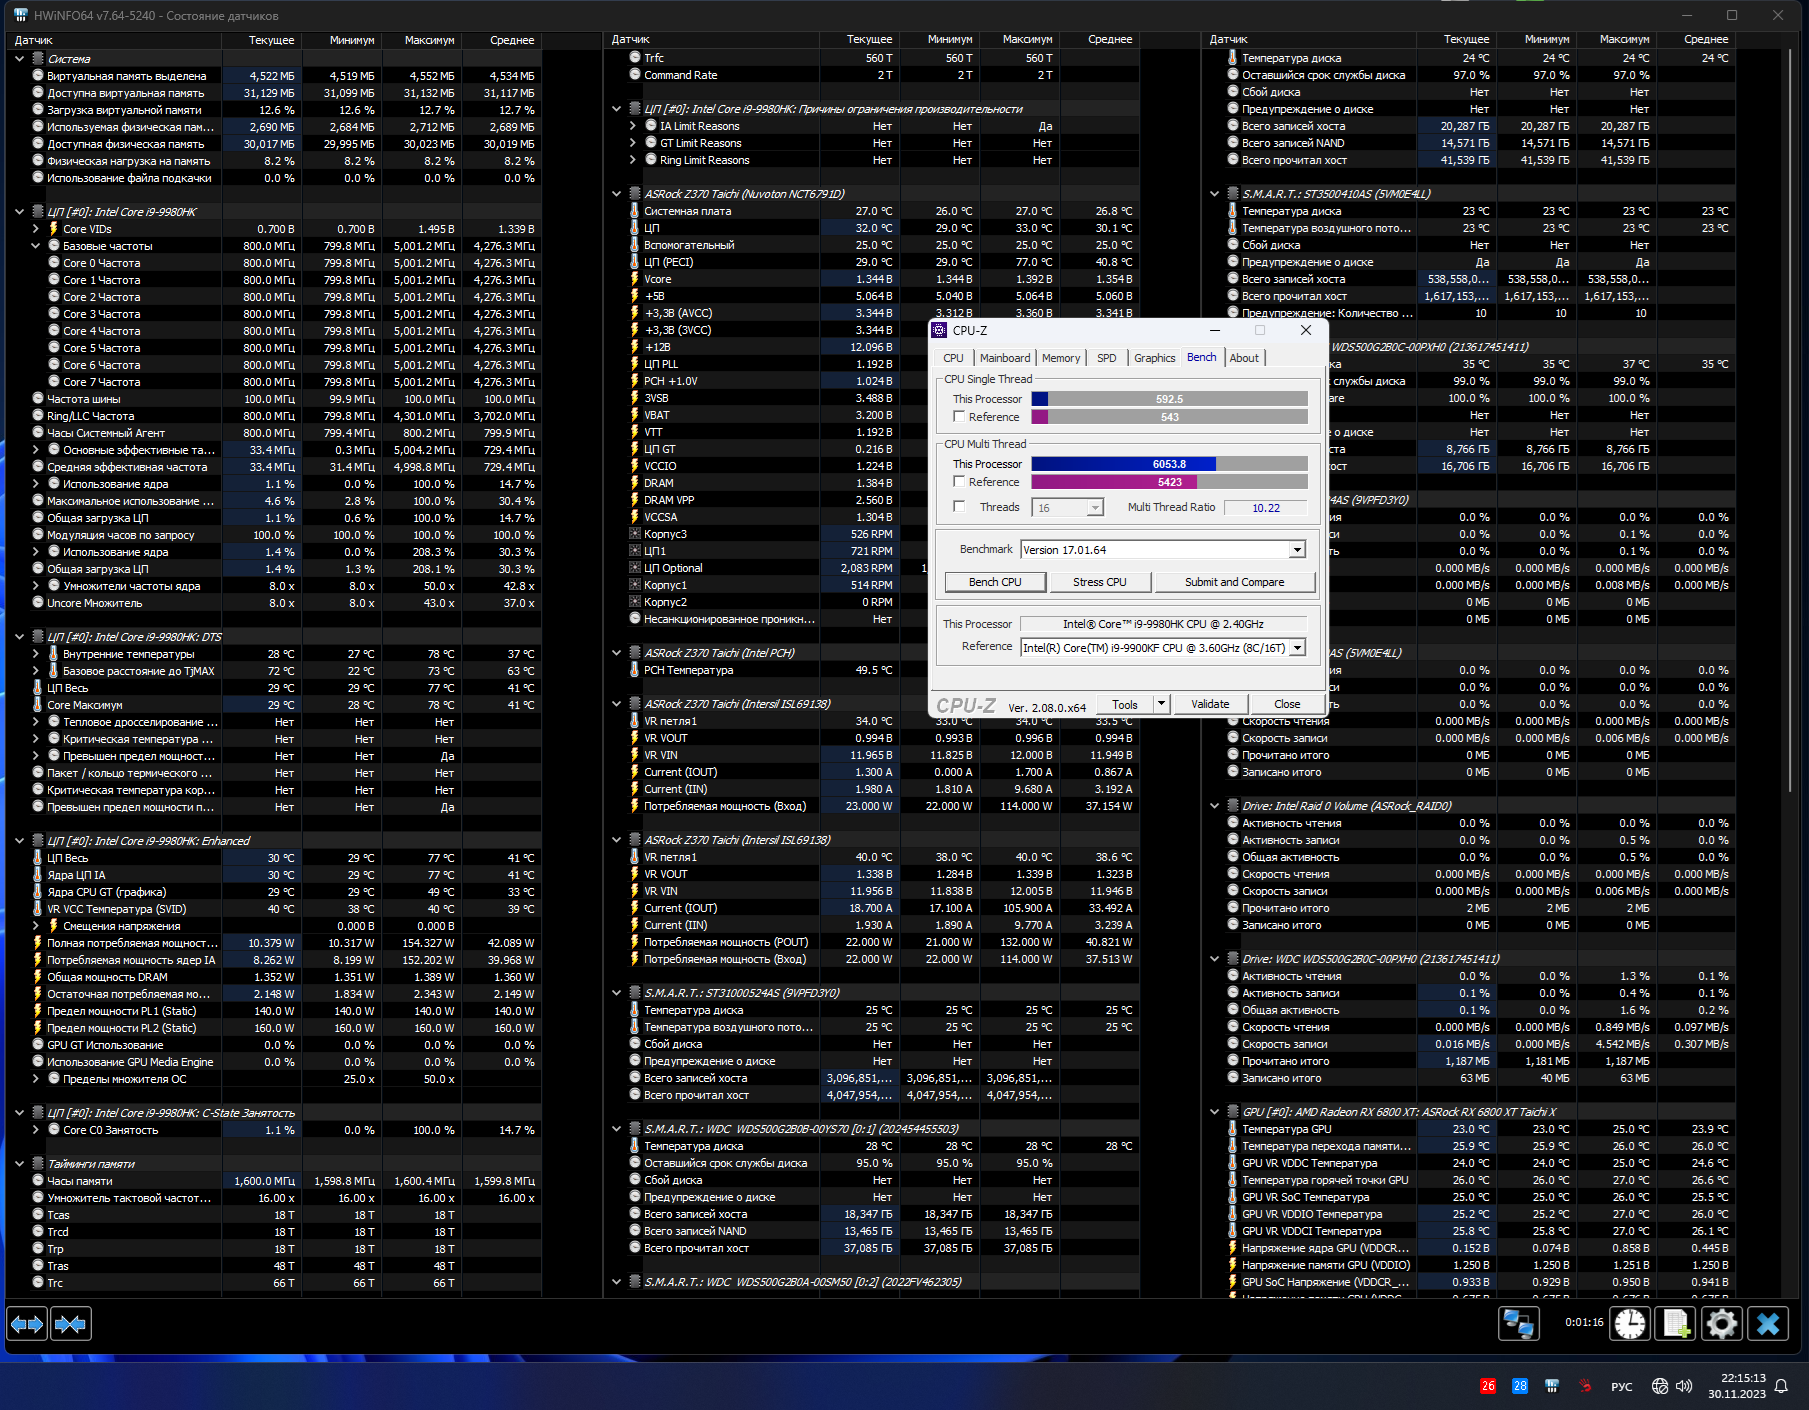This screenshot has width=1809, height=1410.
Task: Click the single thread bar showing 592.5
Action: [1170, 399]
